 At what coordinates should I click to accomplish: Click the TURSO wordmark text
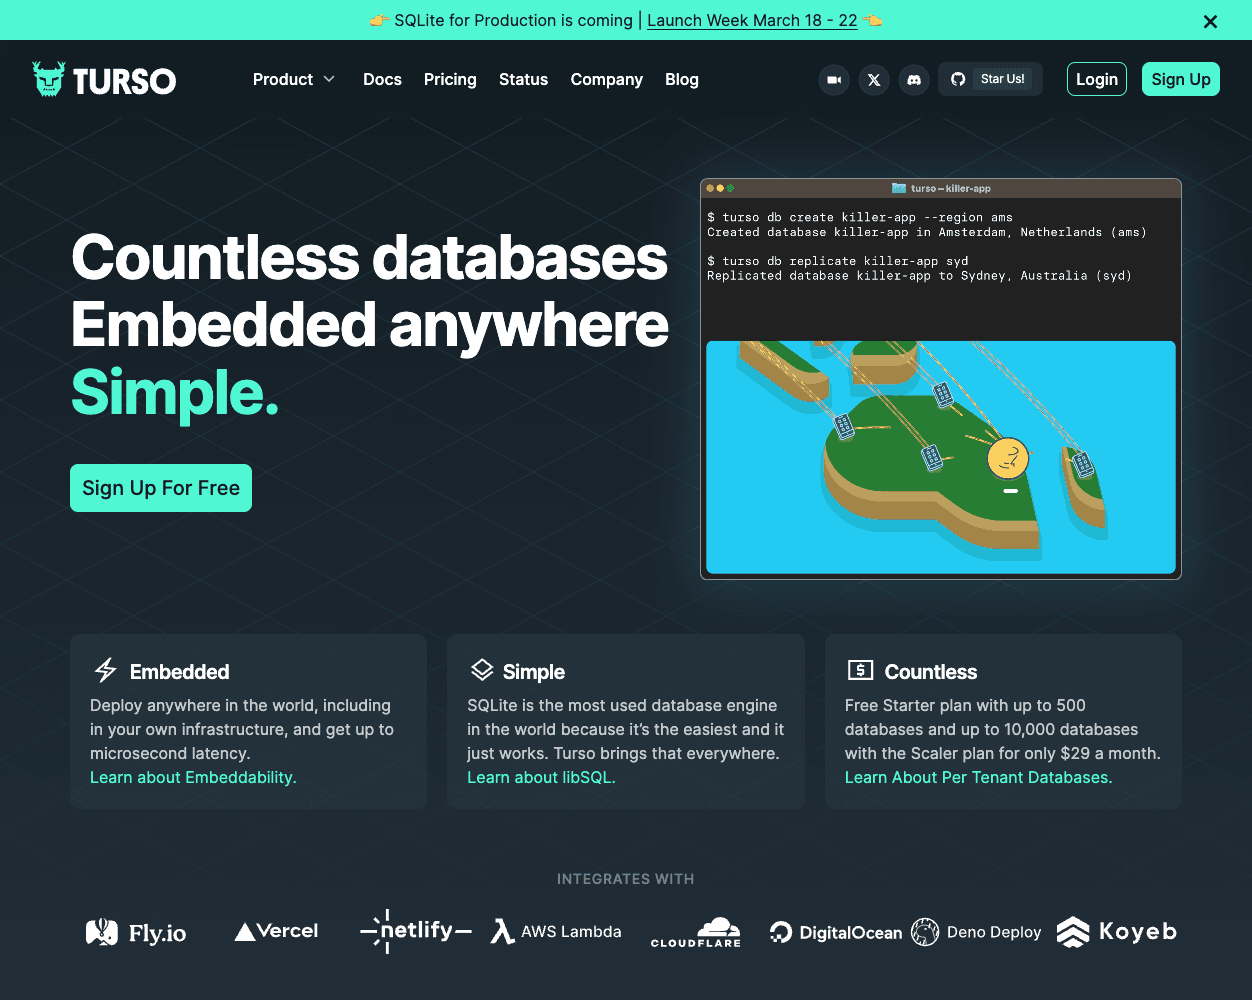coord(125,81)
